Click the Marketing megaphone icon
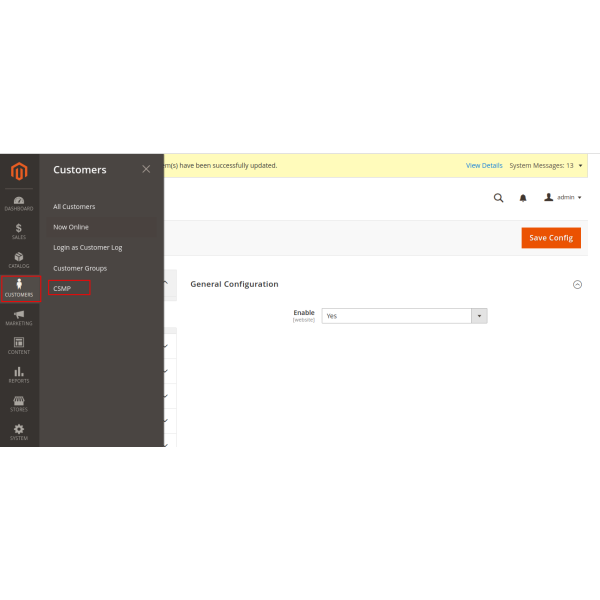Screen dimensions: 600x600 pos(19,317)
